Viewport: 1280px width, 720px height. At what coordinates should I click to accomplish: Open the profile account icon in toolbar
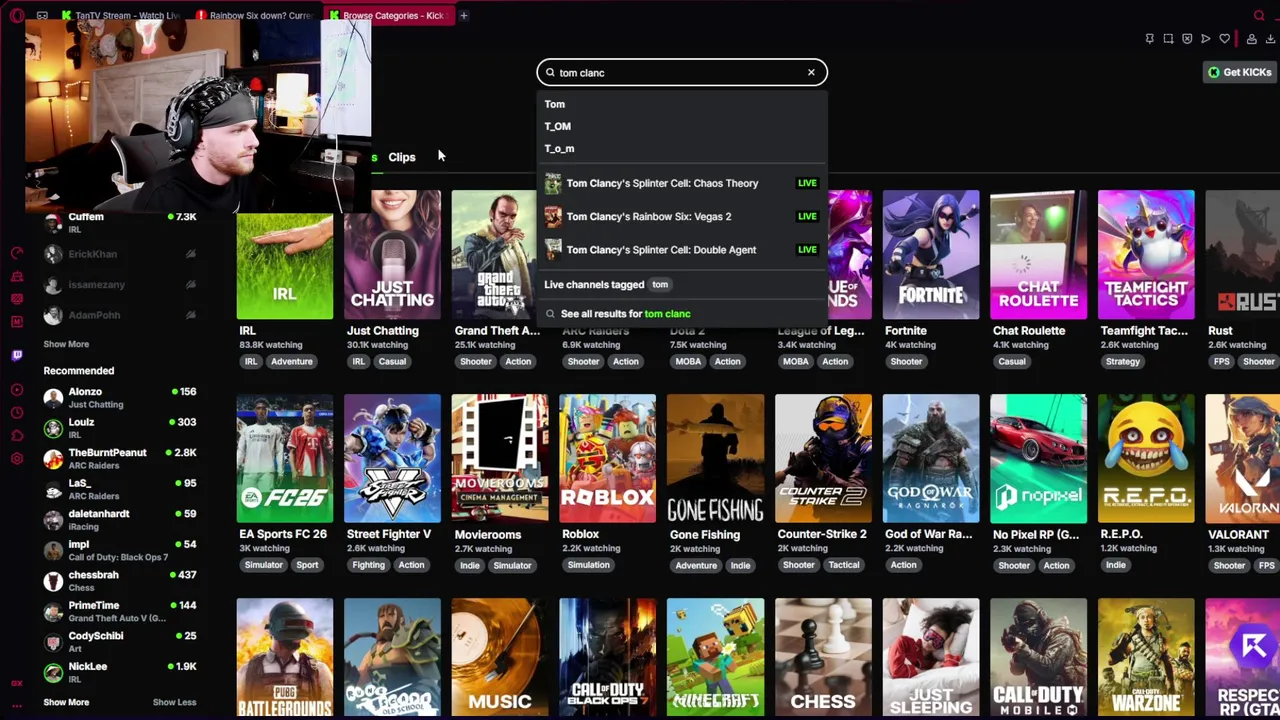coord(1251,39)
